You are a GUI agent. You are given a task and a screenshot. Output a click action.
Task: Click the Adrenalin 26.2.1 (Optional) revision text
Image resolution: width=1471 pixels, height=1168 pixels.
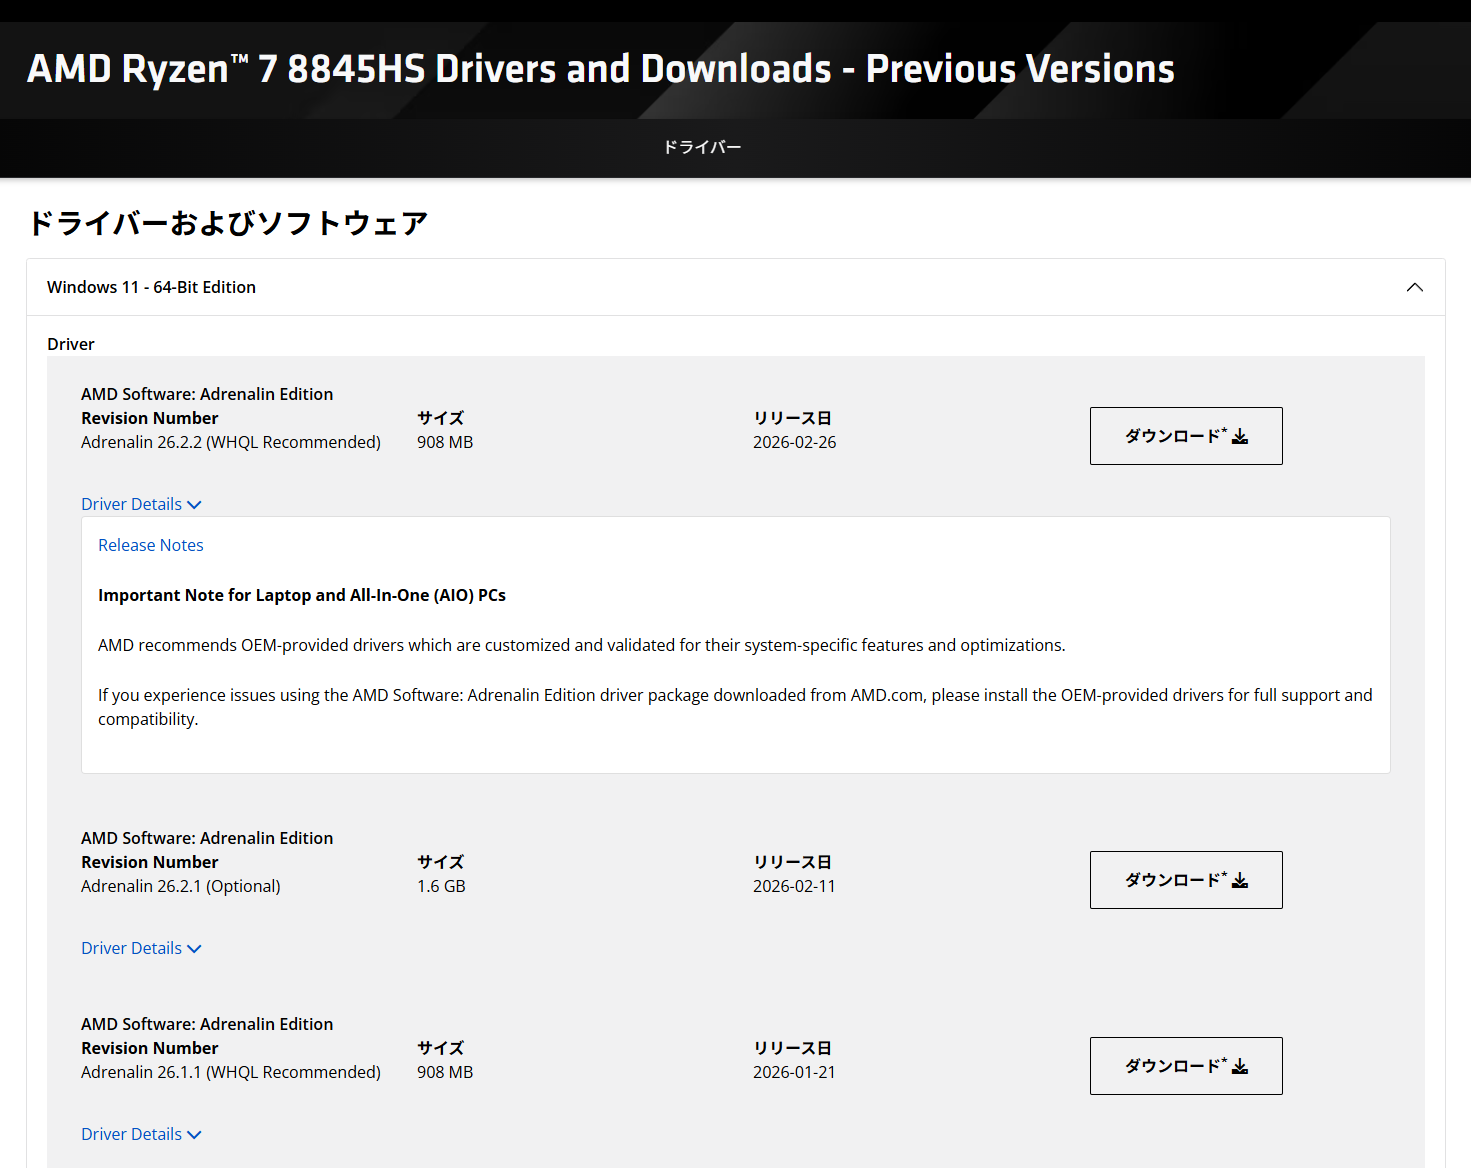pos(181,887)
